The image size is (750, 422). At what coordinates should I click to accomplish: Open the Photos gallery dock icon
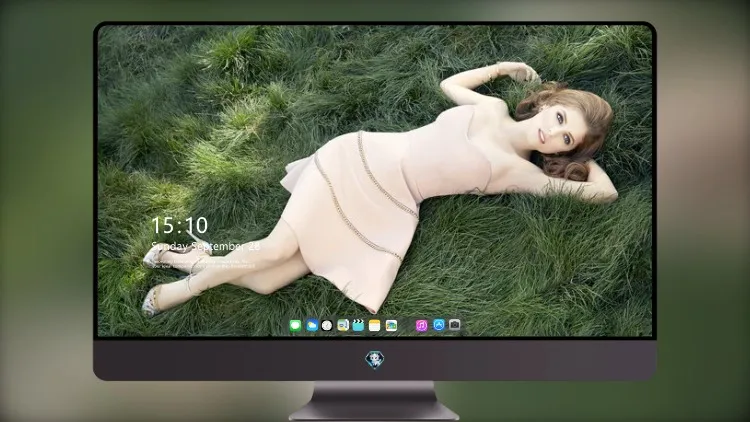391,326
